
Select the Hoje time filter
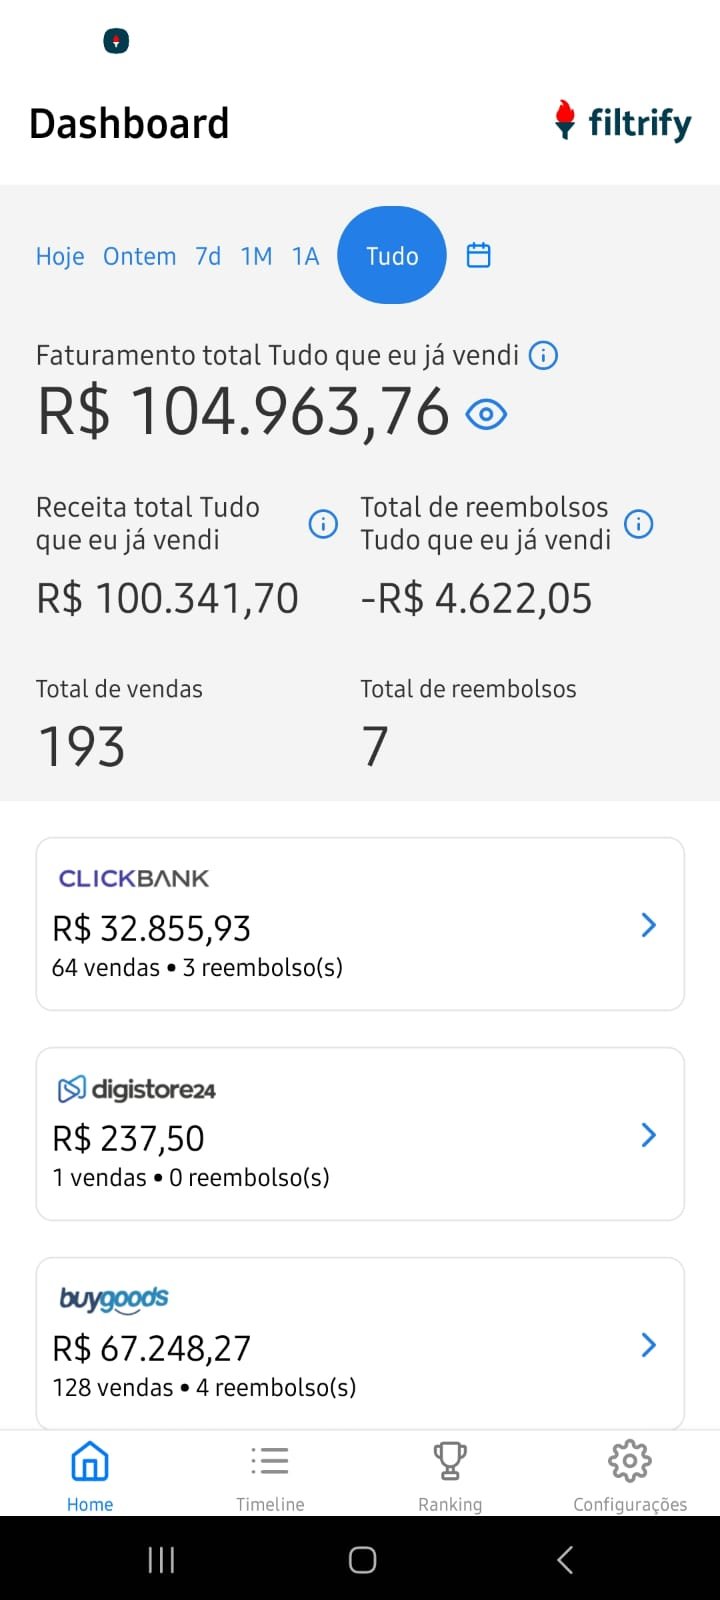(x=60, y=256)
